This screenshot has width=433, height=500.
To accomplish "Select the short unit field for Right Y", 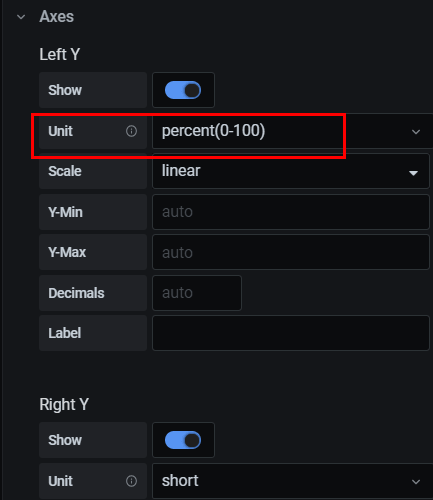I will pos(293,481).
